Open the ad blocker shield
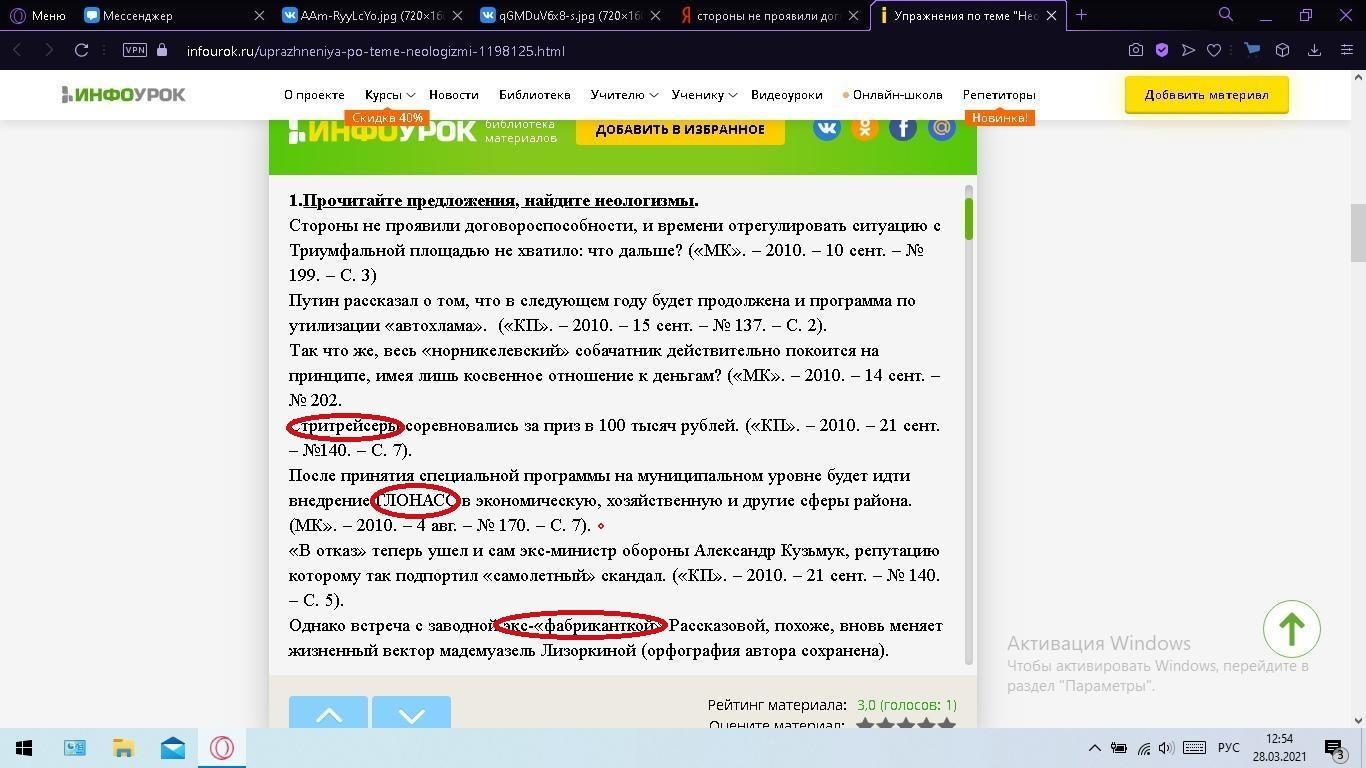Image resolution: width=1366 pixels, height=768 pixels. tap(1162, 50)
